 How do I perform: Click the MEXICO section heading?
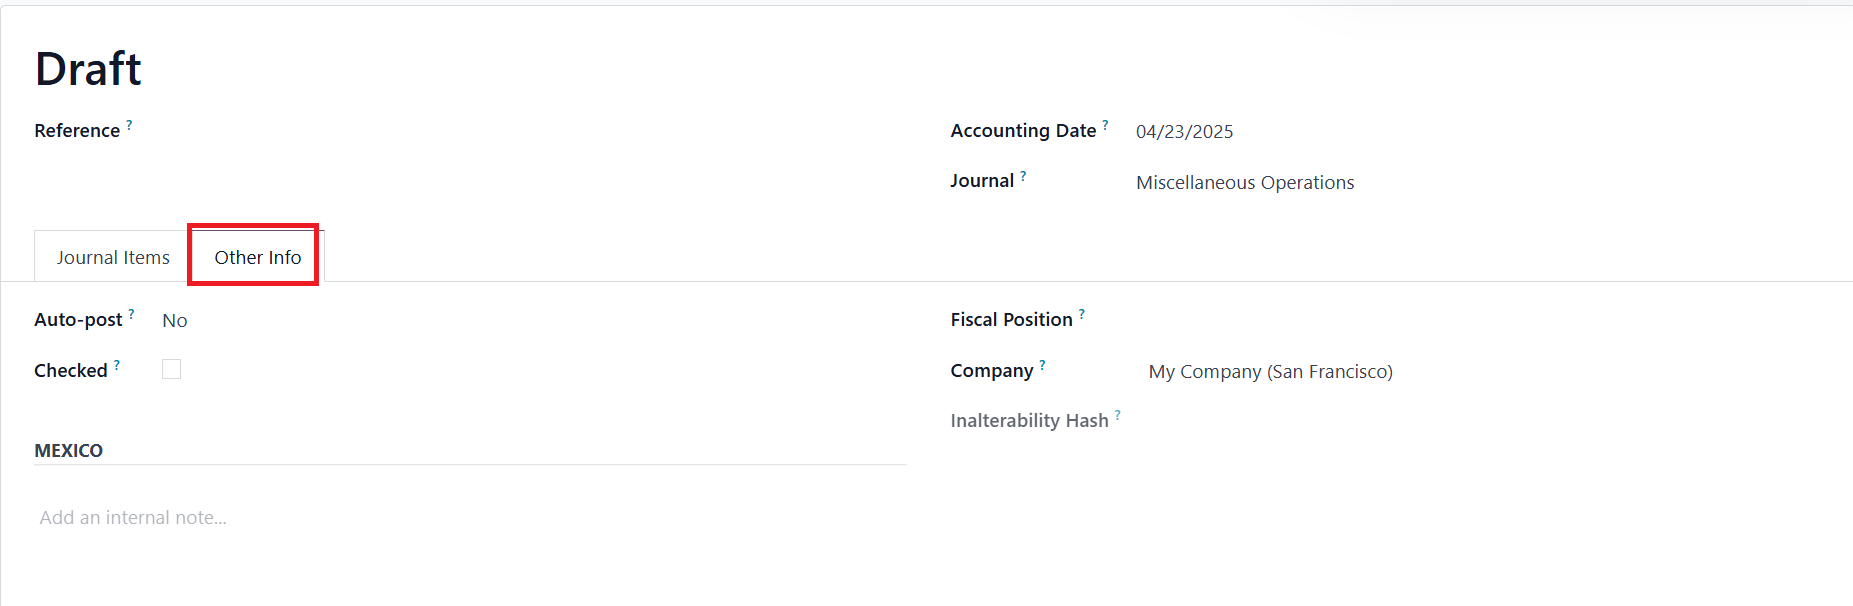[68, 451]
